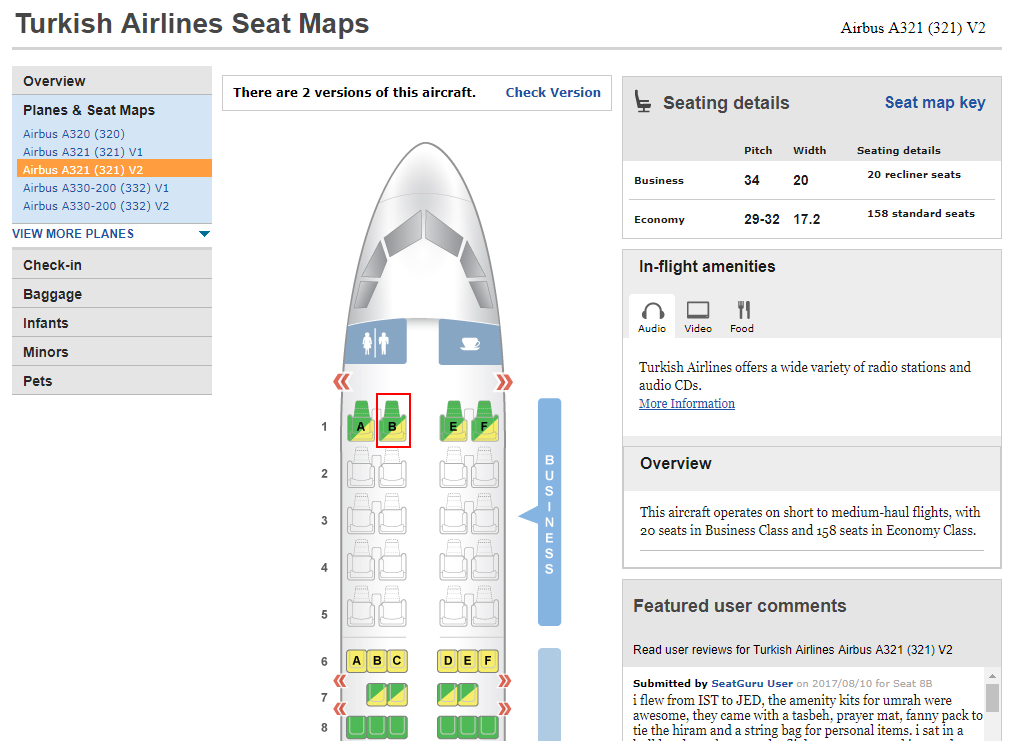Image resolution: width=1032 pixels, height=741 pixels.
Task: Select economy seat 6F
Action: pyautogui.click(x=488, y=661)
